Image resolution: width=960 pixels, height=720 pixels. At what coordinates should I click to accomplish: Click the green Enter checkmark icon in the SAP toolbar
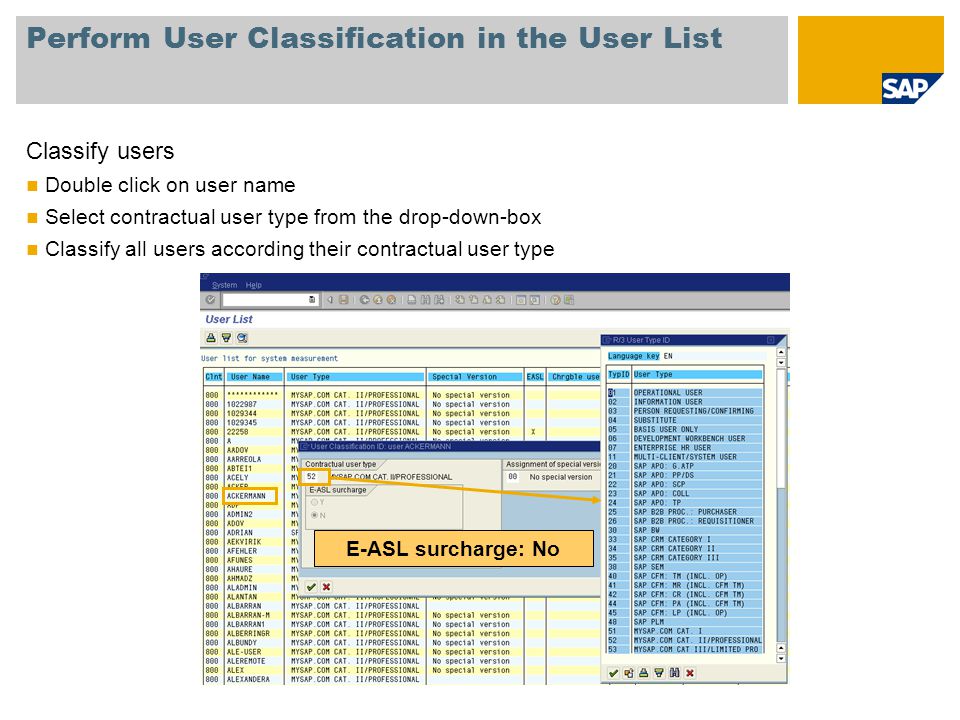211,300
